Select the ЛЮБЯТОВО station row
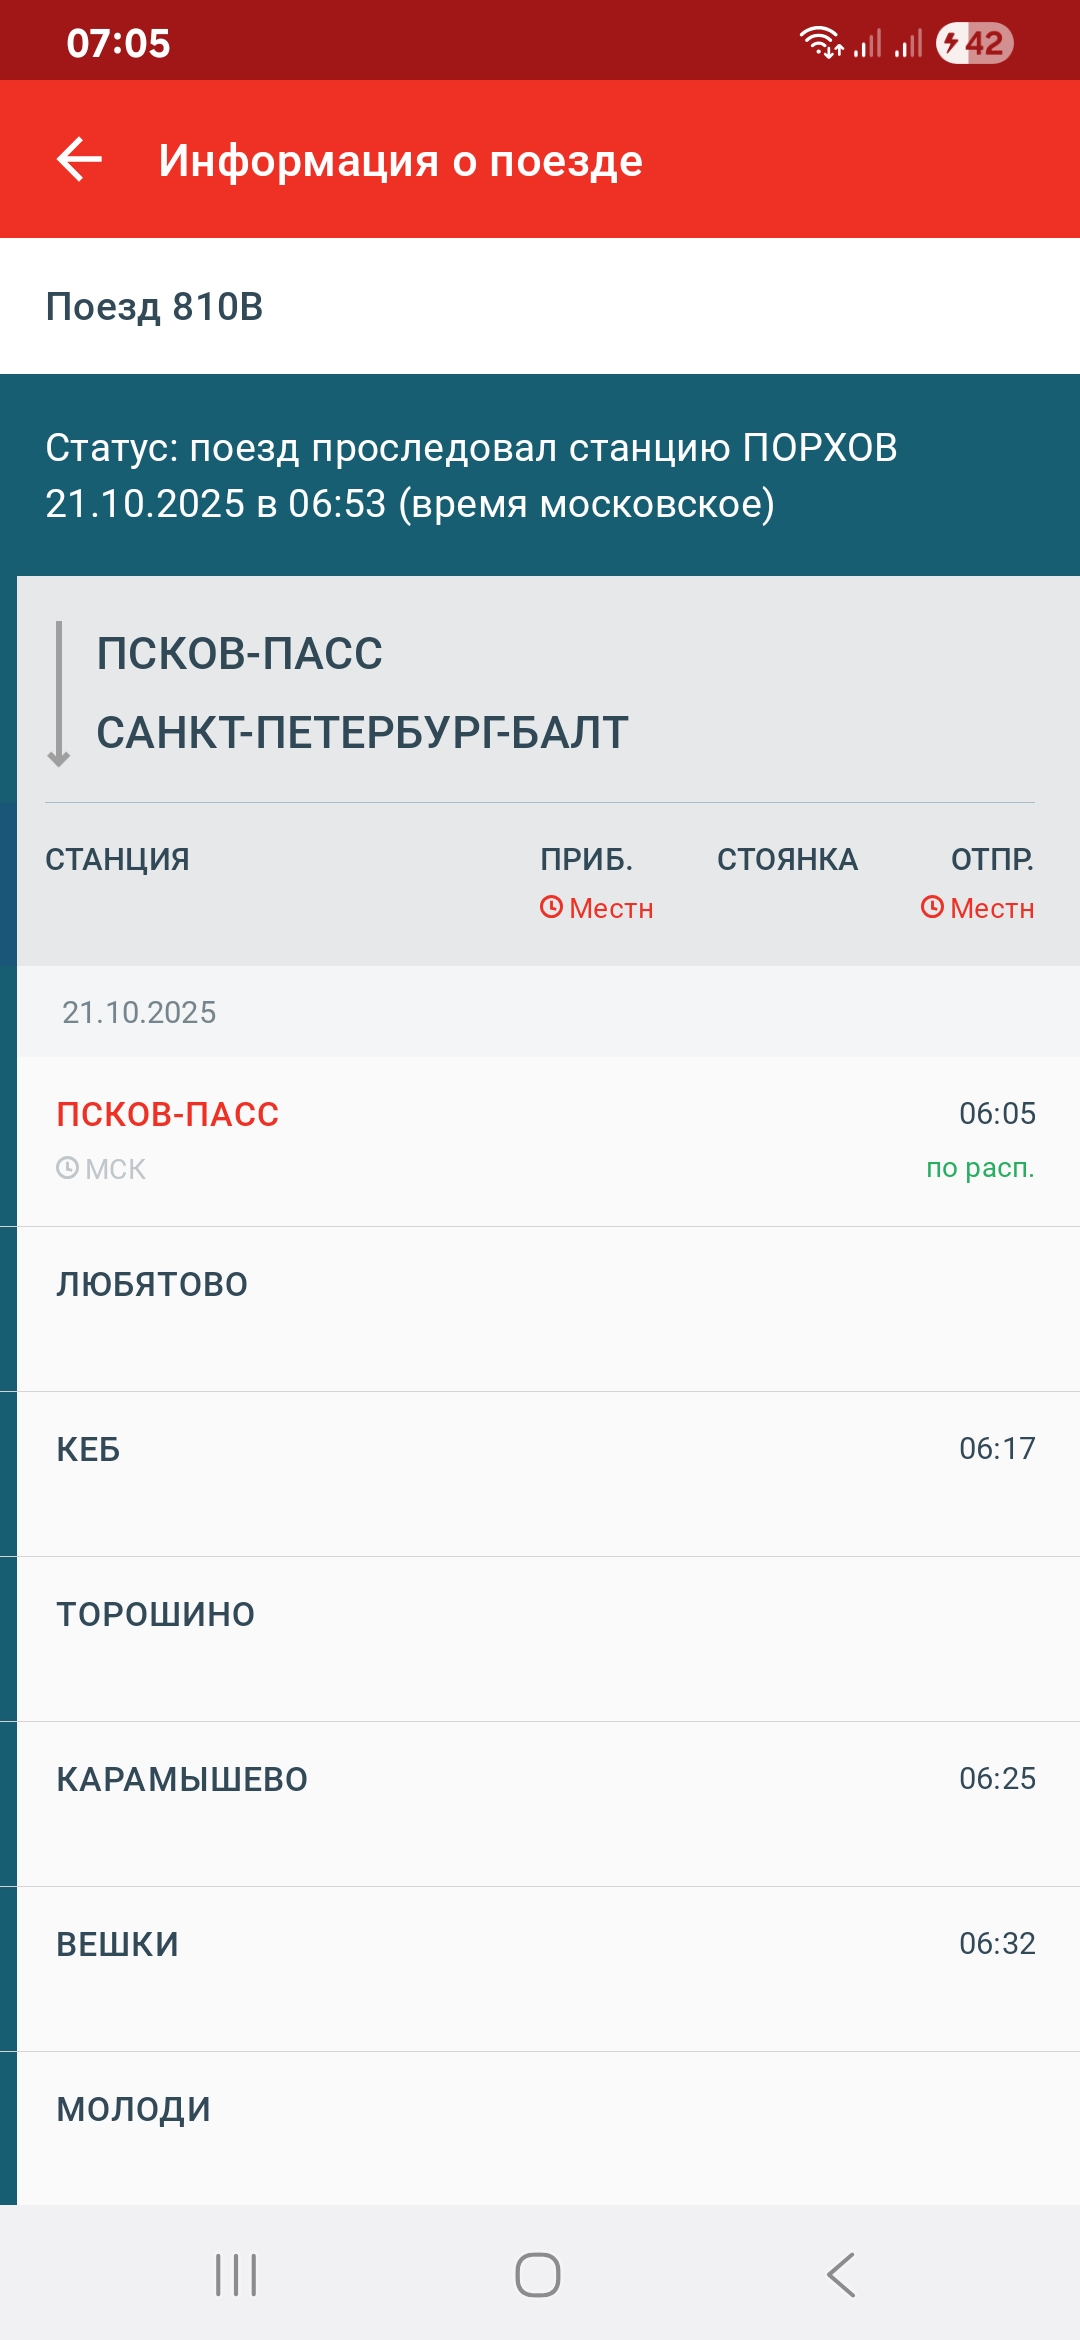 pos(540,1308)
